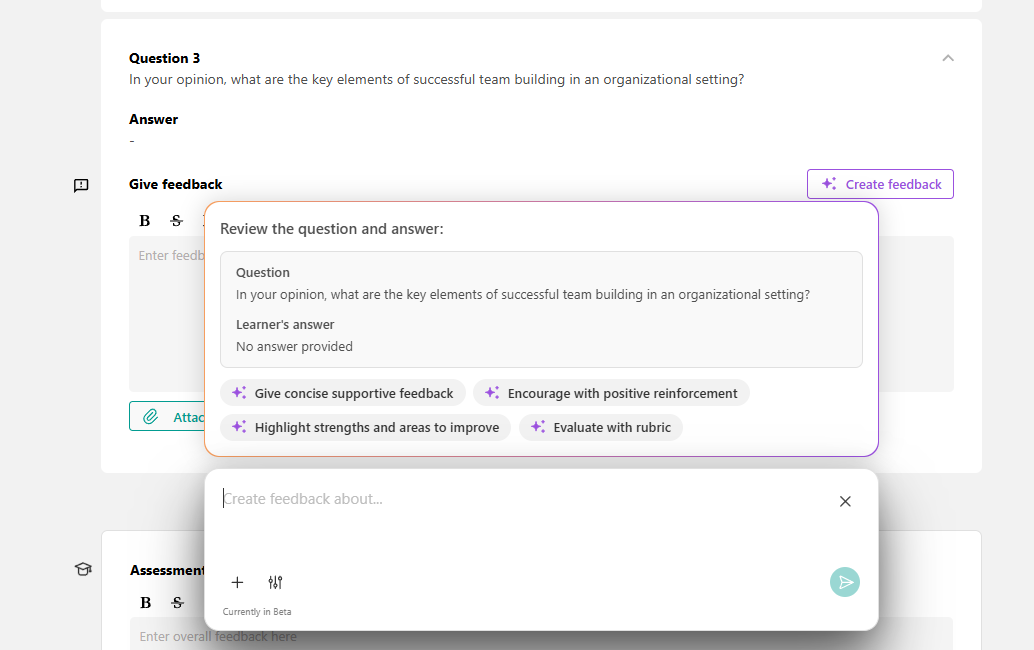
Task: Pick Highlight strengths and areas to improve
Action: pos(365,427)
